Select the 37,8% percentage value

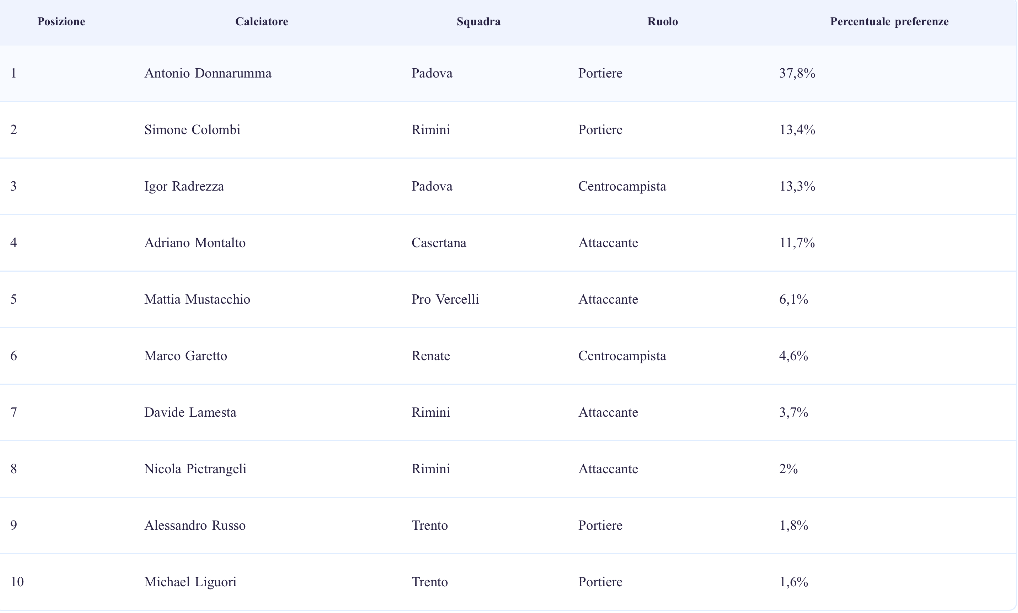797,73
